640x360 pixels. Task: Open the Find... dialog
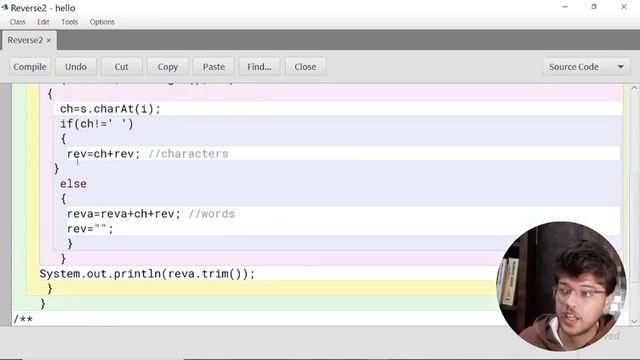pyautogui.click(x=259, y=67)
